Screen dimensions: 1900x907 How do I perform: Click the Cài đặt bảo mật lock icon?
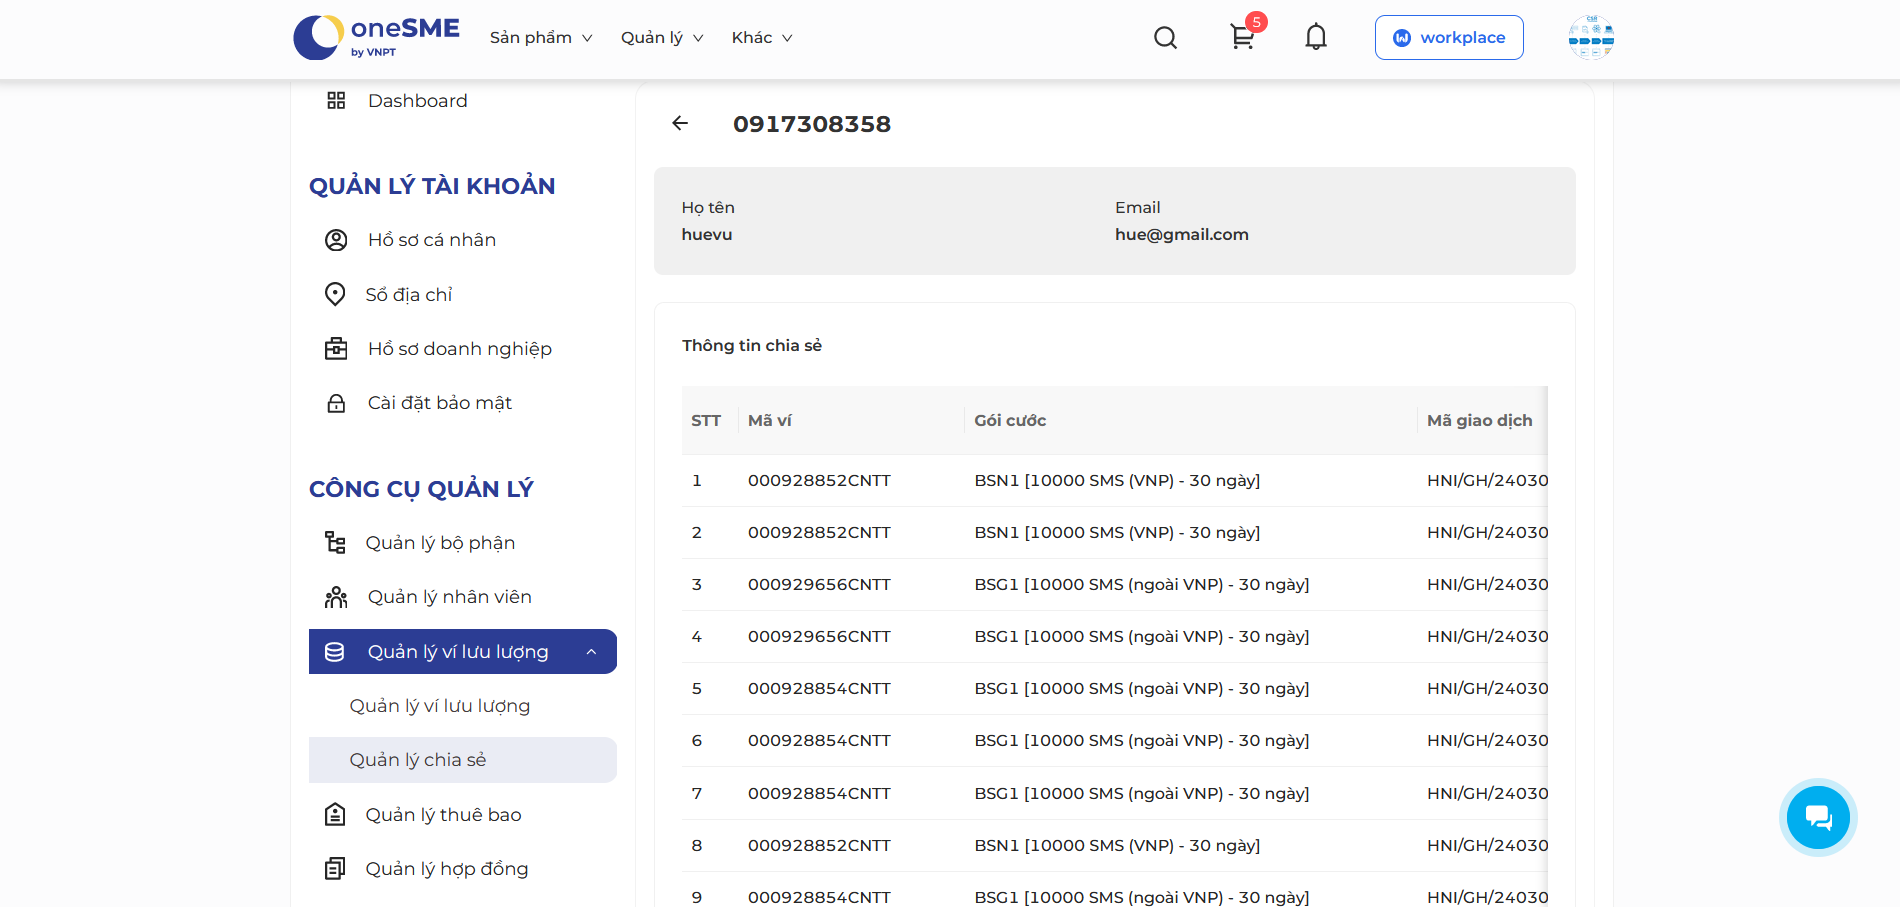[336, 403]
